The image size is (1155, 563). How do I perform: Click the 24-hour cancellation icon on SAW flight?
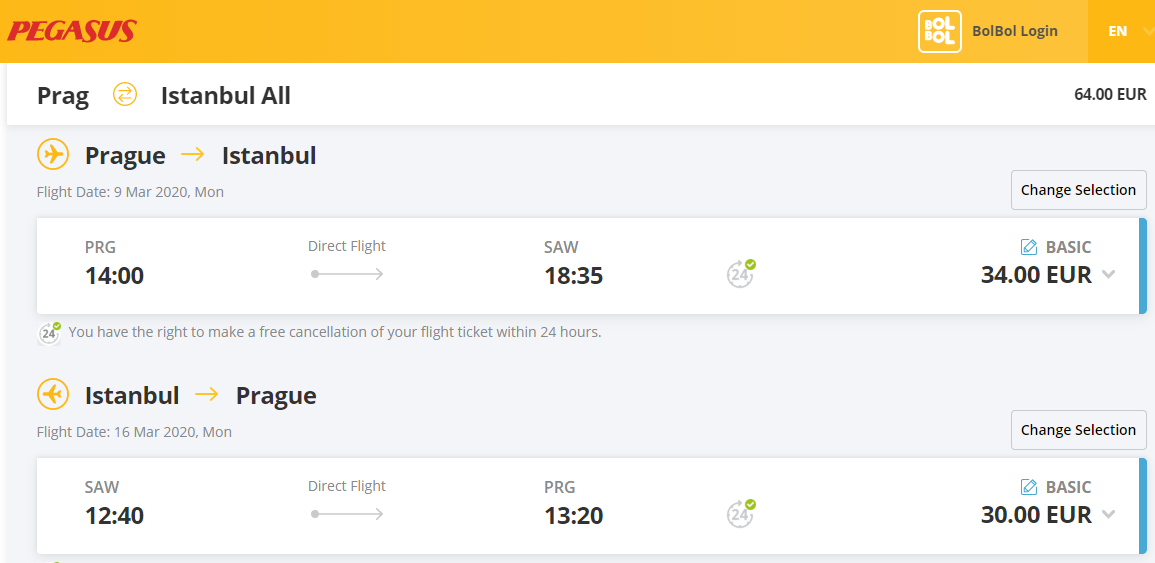740,514
